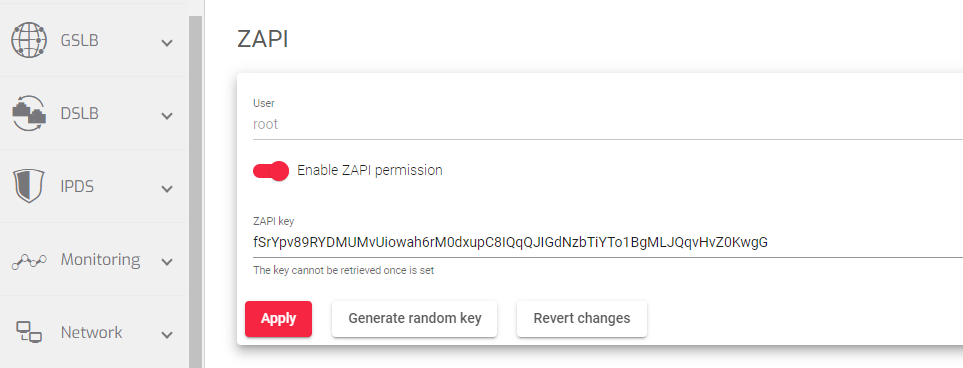
Task: Open the Monitoring sidebar section
Action: tap(93, 260)
